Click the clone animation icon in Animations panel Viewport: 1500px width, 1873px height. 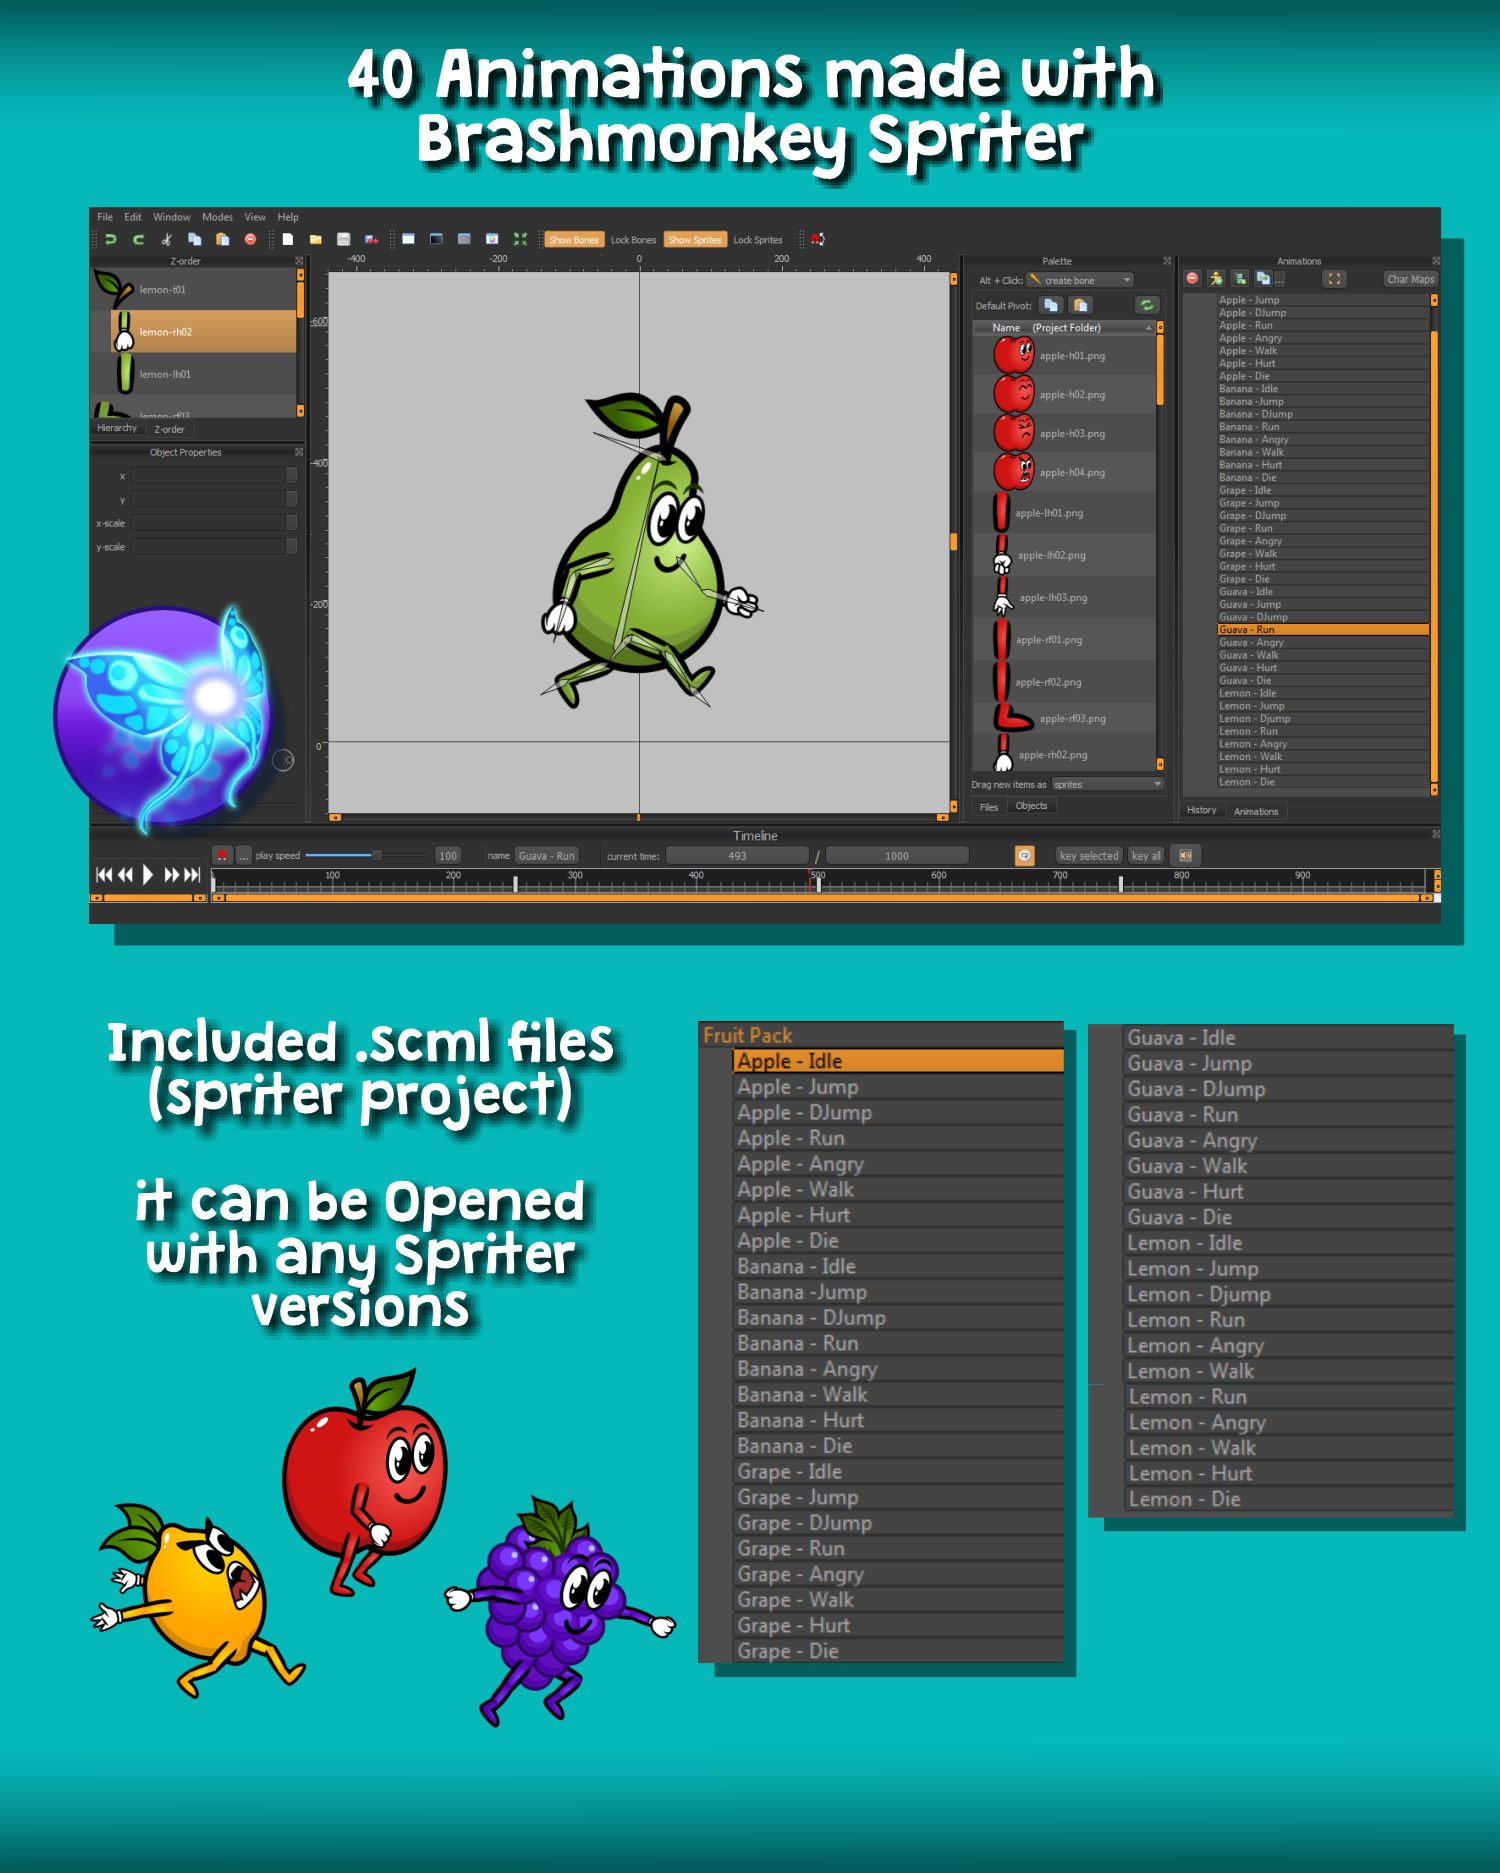[x=1263, y=279]
